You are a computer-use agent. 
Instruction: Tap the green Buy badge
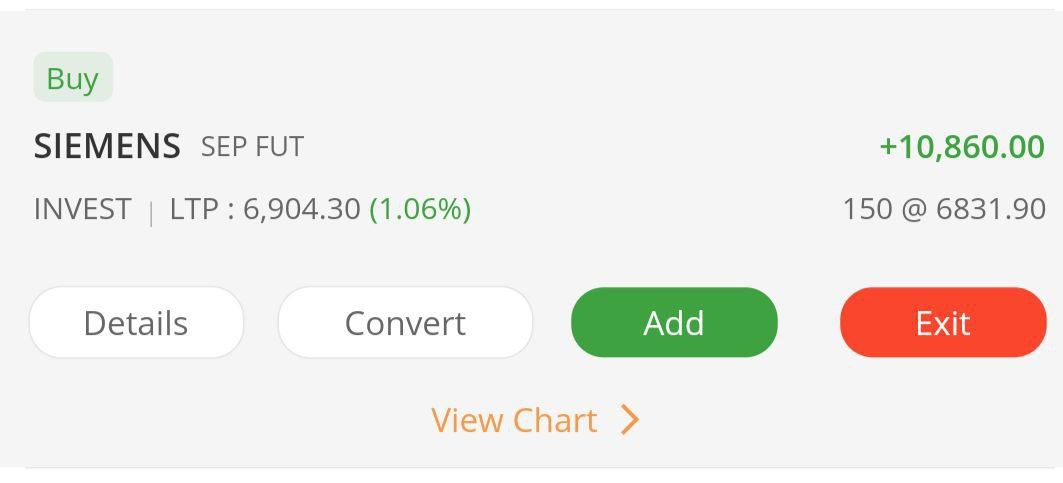(x=72, y=78)
